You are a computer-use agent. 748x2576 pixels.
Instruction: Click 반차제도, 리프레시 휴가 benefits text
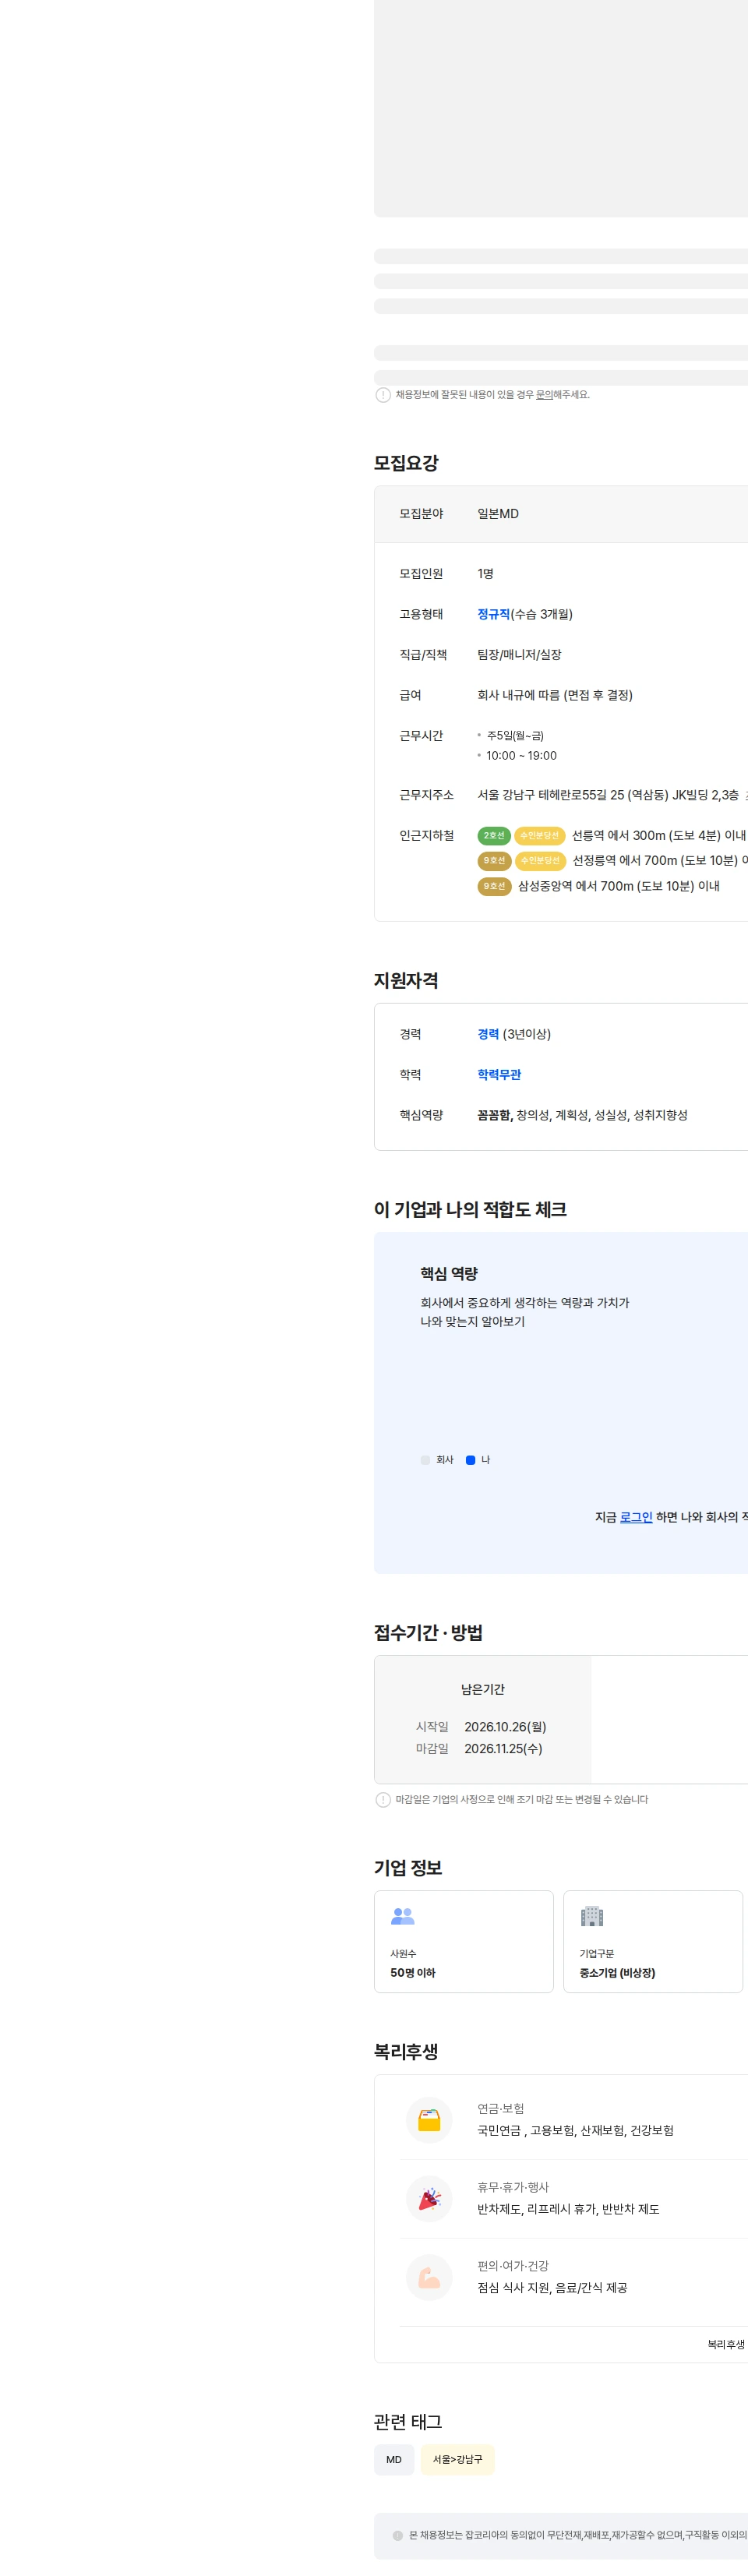pyautogui.click(x=568, y=2209)
